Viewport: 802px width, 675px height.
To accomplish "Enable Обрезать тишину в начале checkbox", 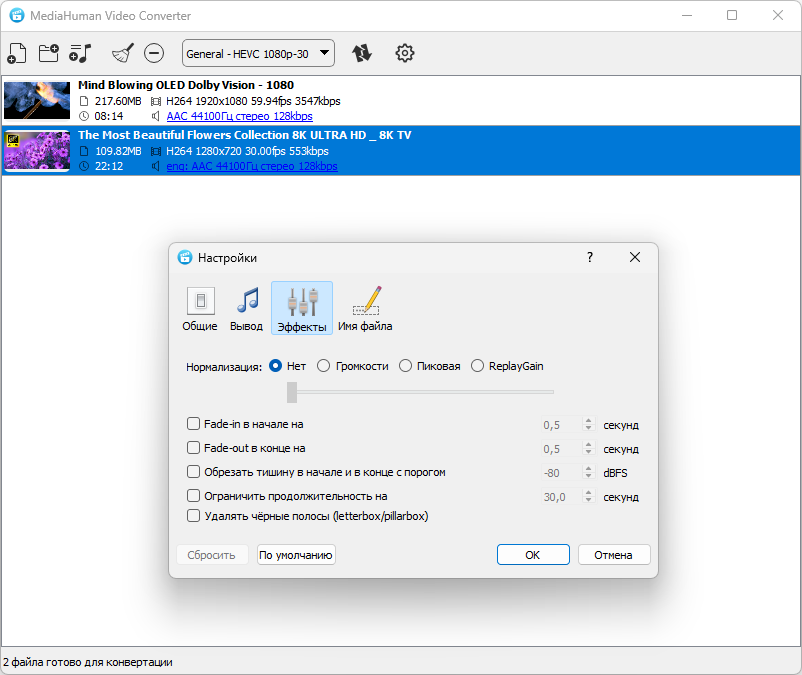I will [x=193, y=471].
